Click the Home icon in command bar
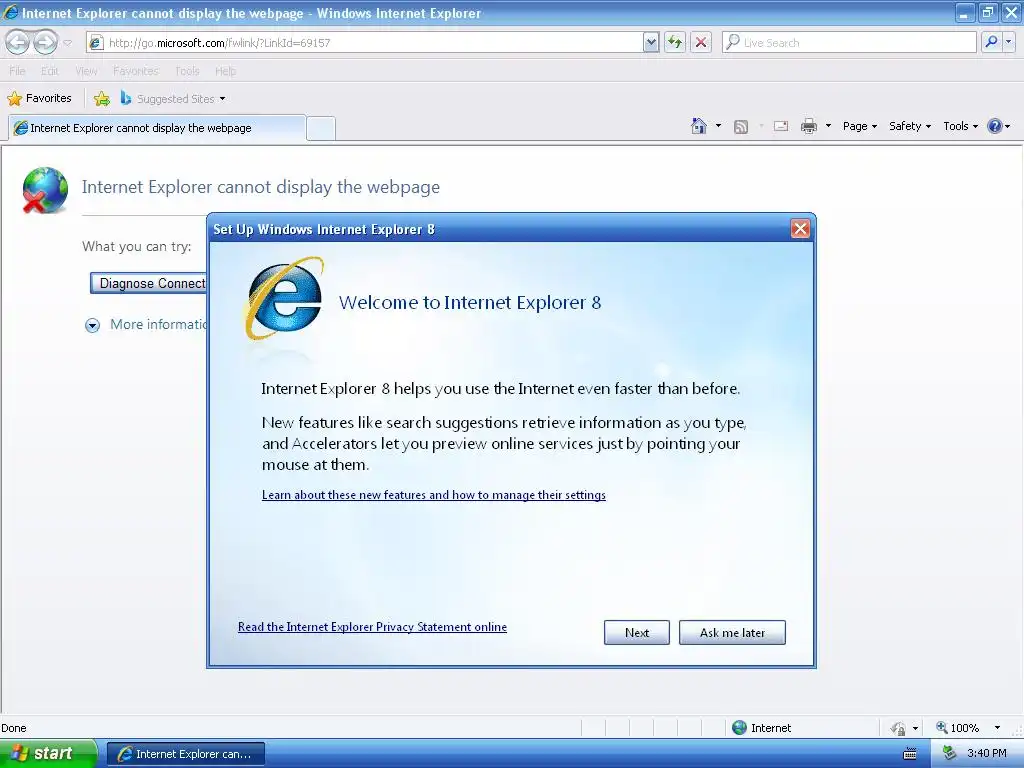The image size is (1024, 768). click(x=699, y=126)
